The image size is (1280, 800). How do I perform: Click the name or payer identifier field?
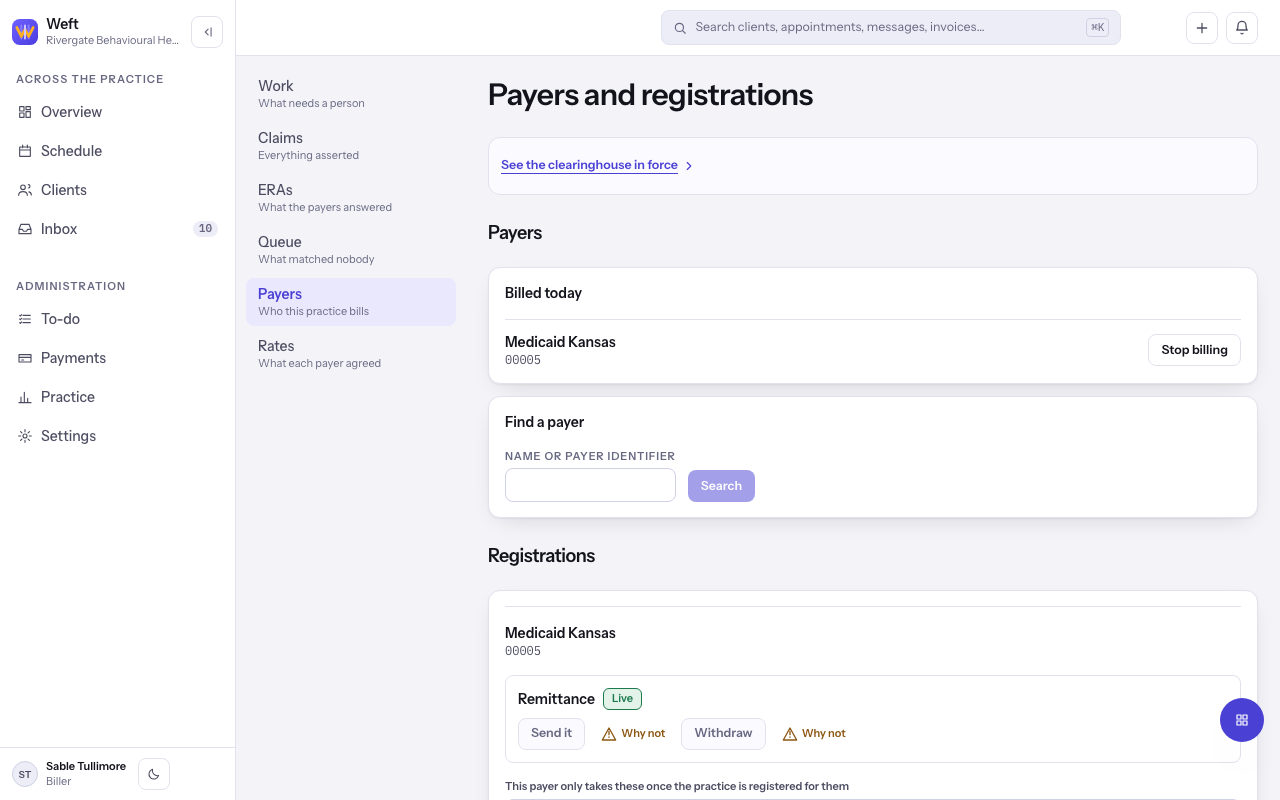(x=590, y=486)
